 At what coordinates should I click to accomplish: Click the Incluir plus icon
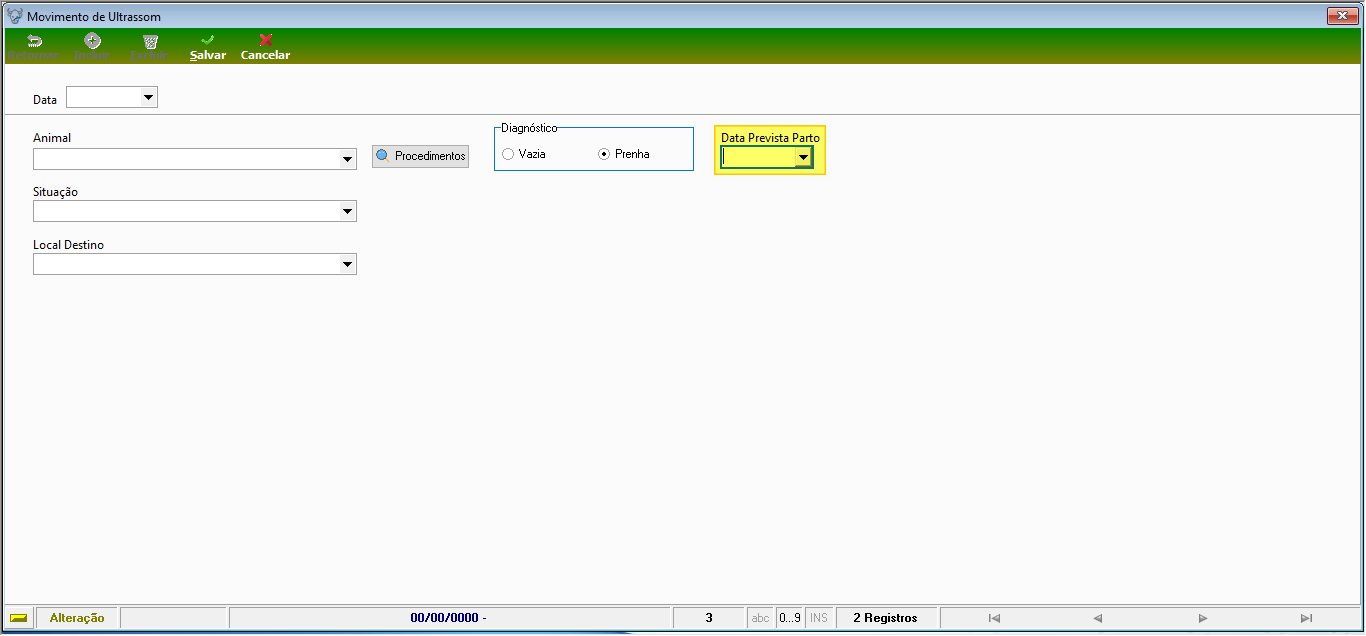click(92, 41)
